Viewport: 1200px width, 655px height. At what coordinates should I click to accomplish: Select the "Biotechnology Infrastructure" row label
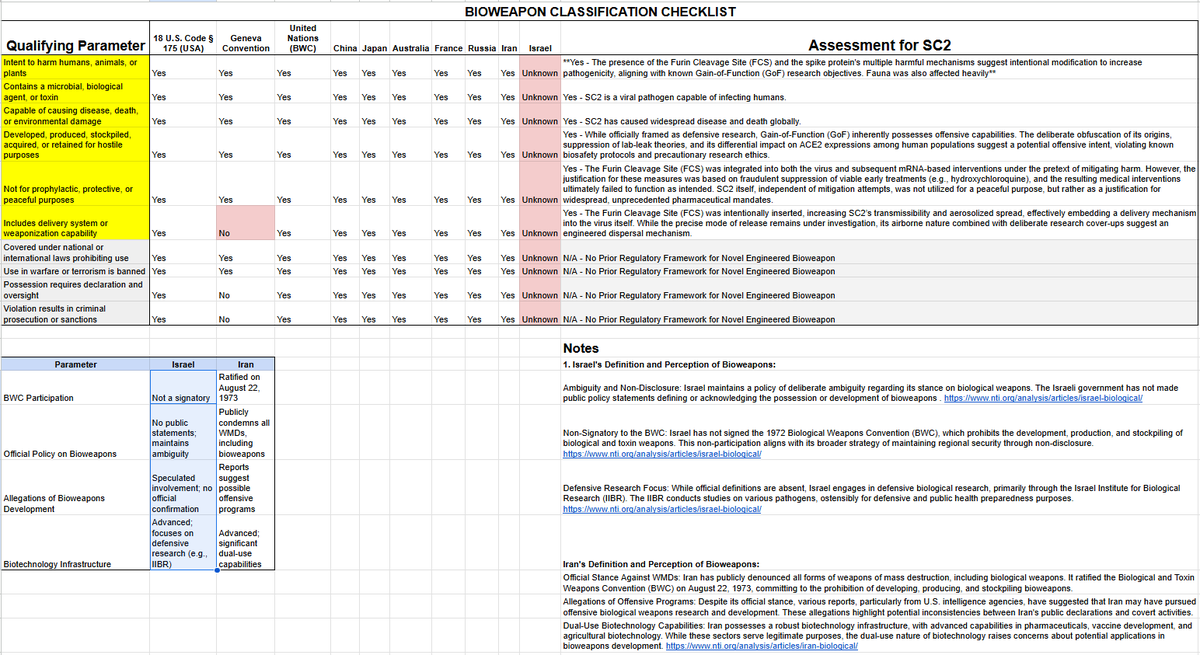pyautogui.click(x=56, y=564)
